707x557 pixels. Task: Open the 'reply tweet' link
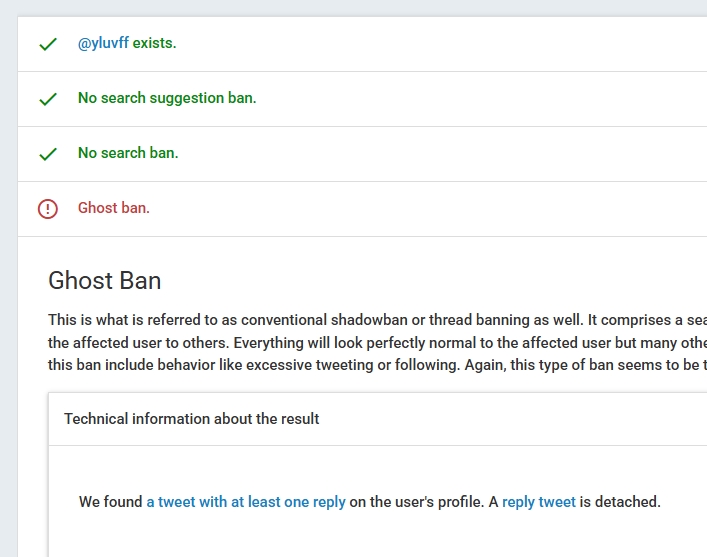pos(539,502)
